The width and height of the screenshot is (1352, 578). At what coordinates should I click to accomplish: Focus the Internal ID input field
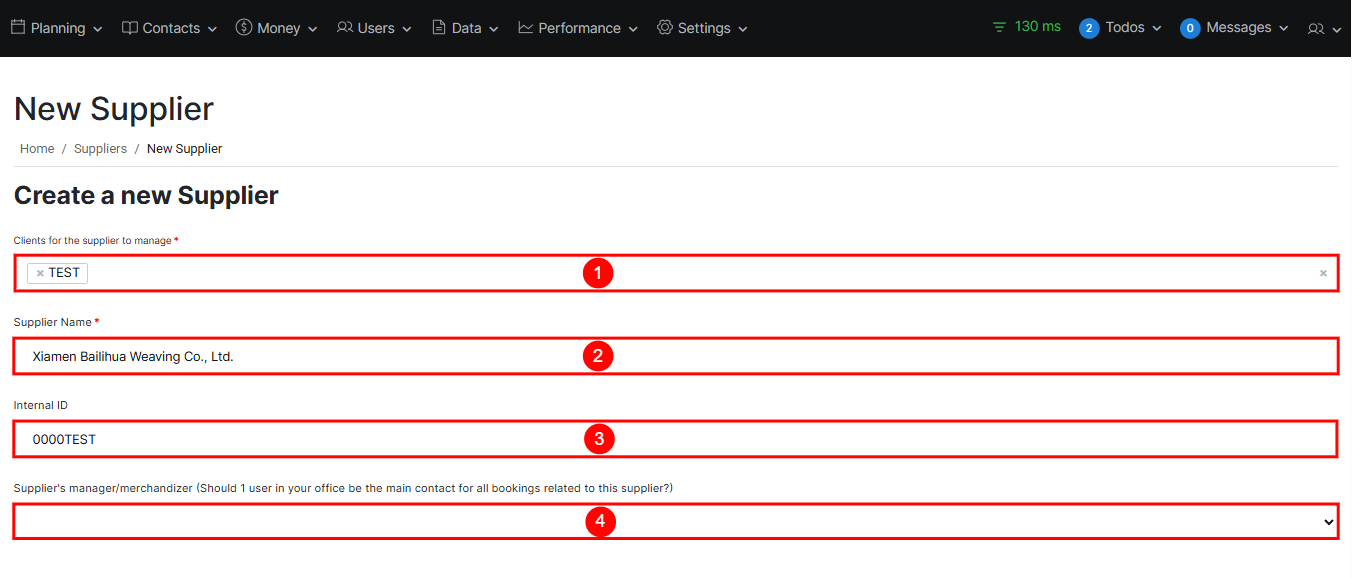click(676, 439)
